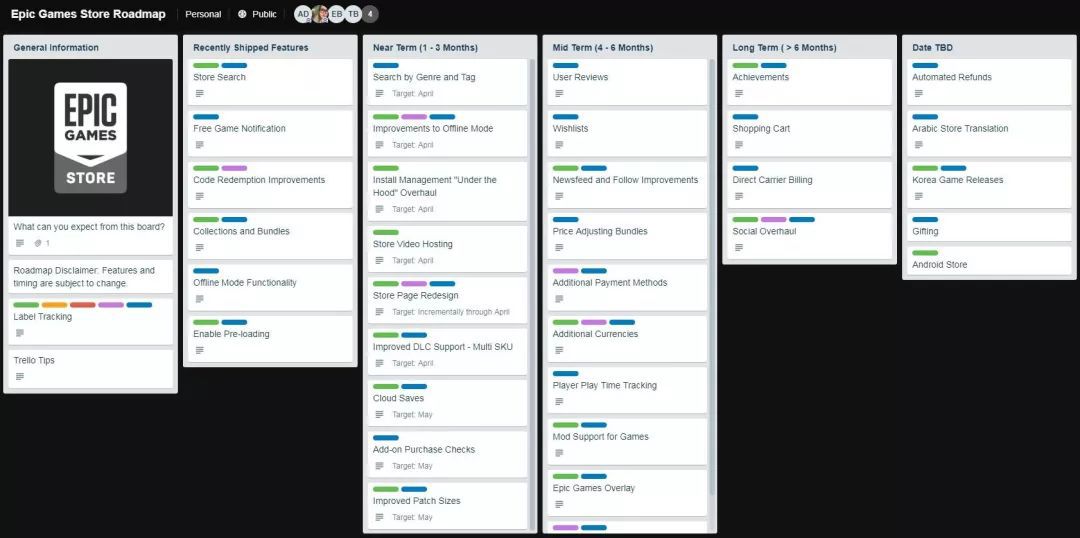Click description icon on Direct Carrier Billing card
This screenshot has height=538, width=1080.
(x=738, y=196)
